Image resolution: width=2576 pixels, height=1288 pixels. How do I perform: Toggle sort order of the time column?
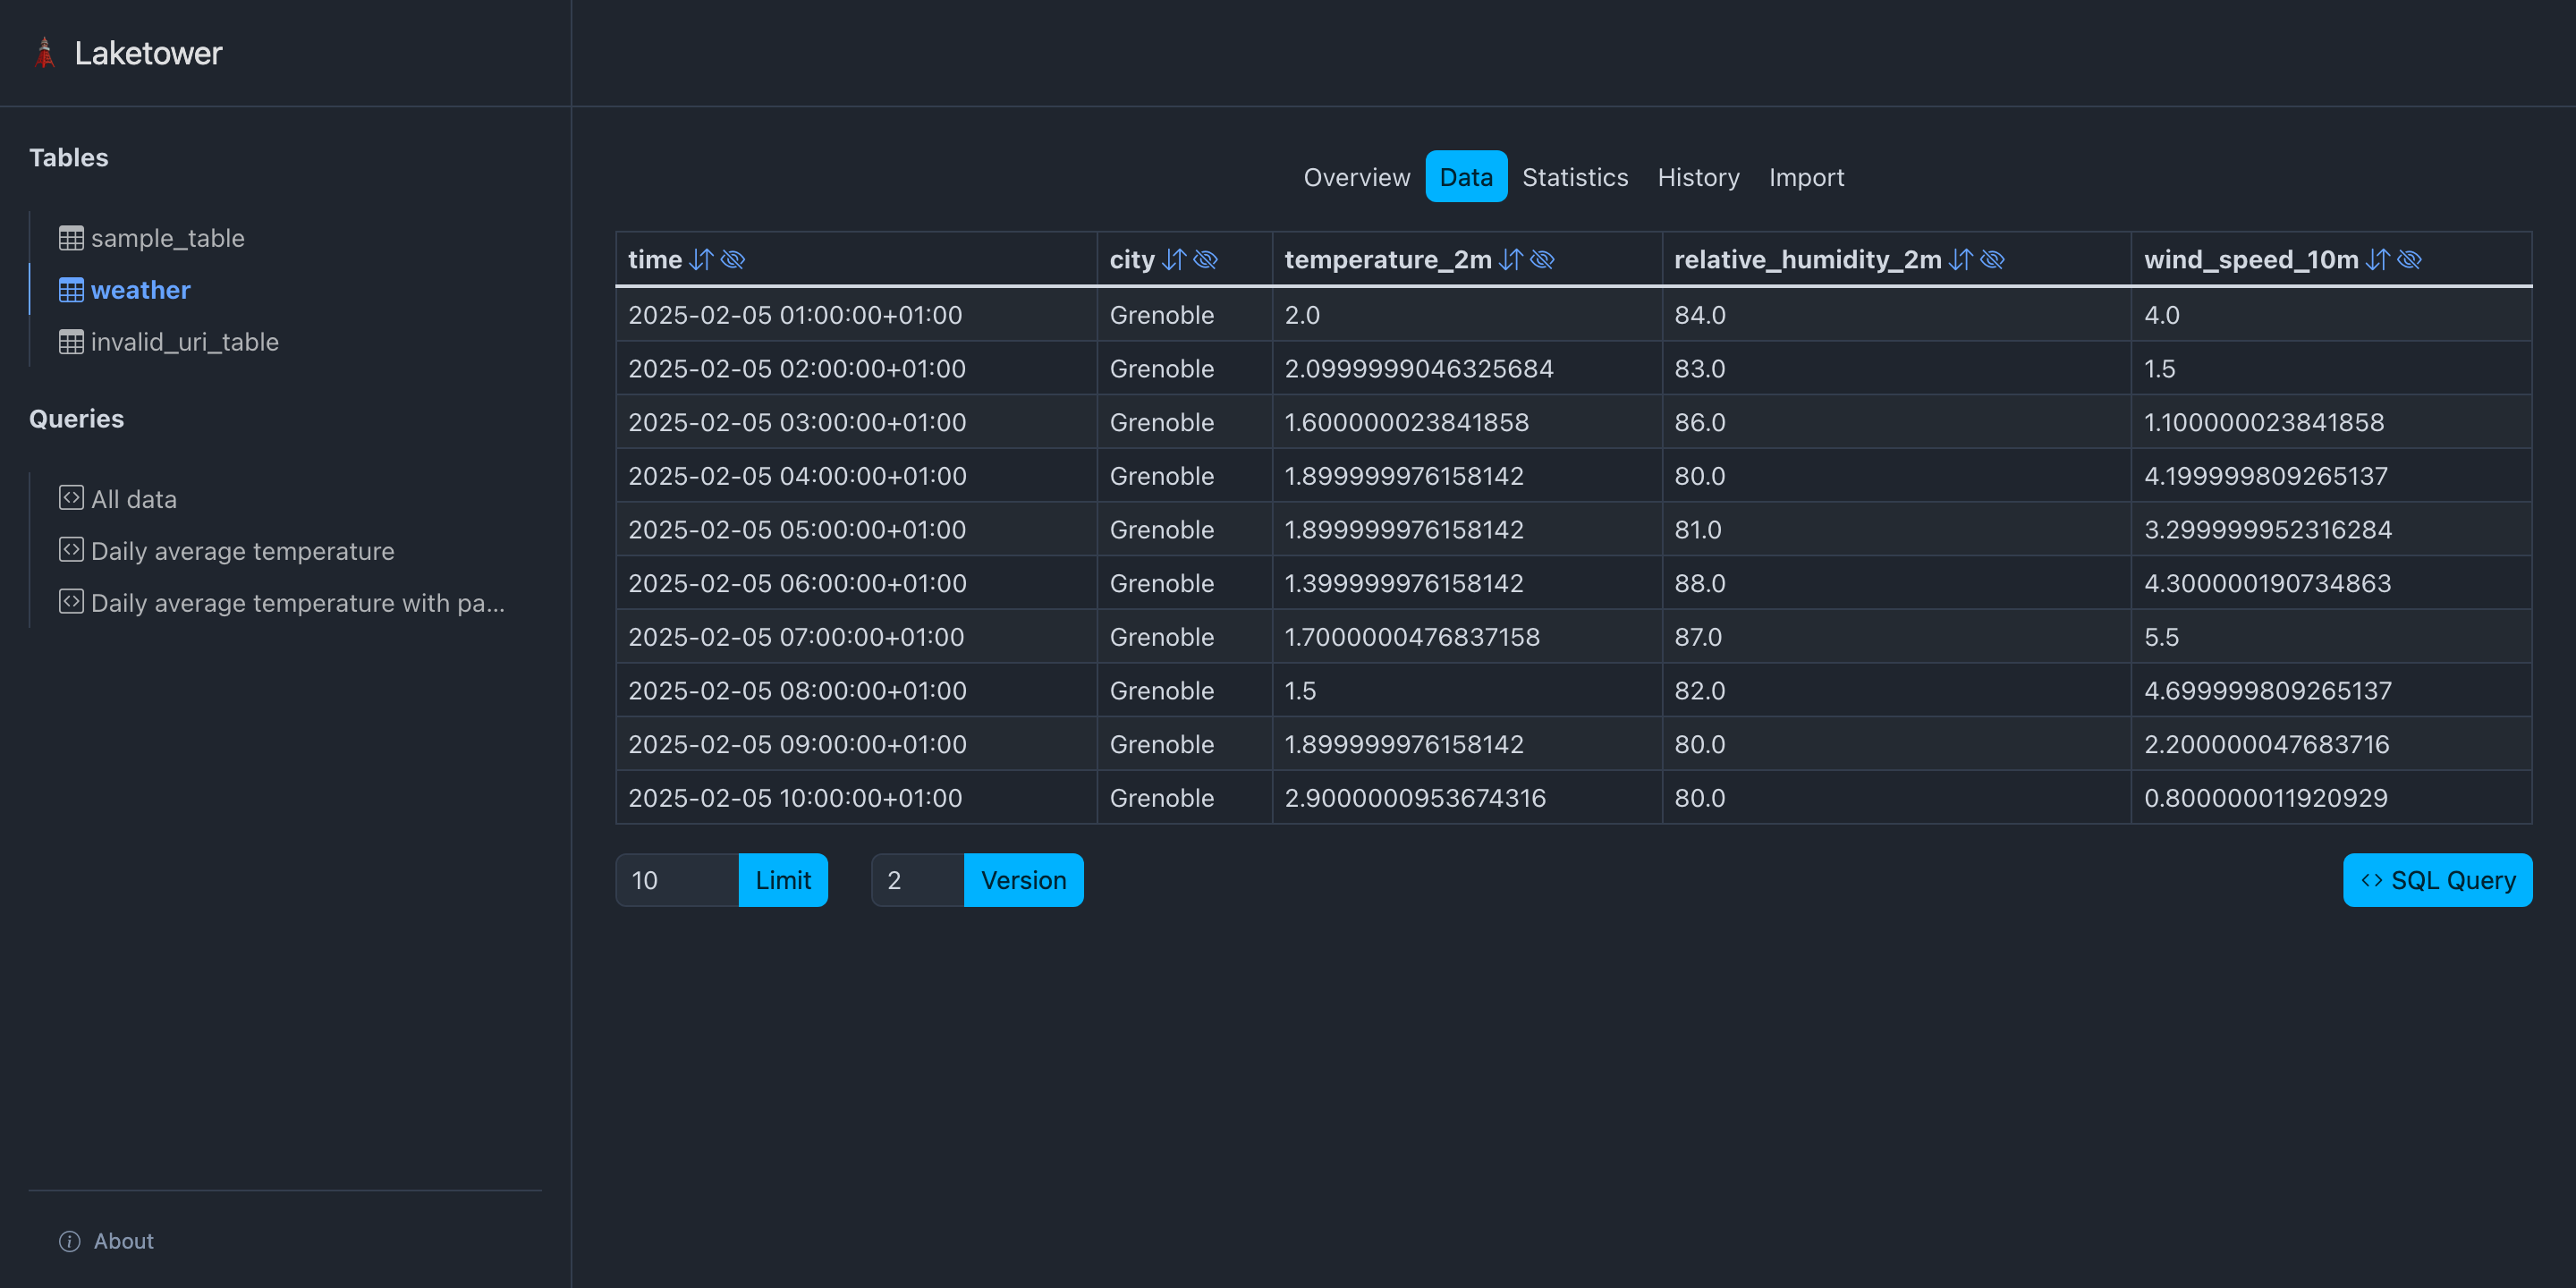pos(701,259)
